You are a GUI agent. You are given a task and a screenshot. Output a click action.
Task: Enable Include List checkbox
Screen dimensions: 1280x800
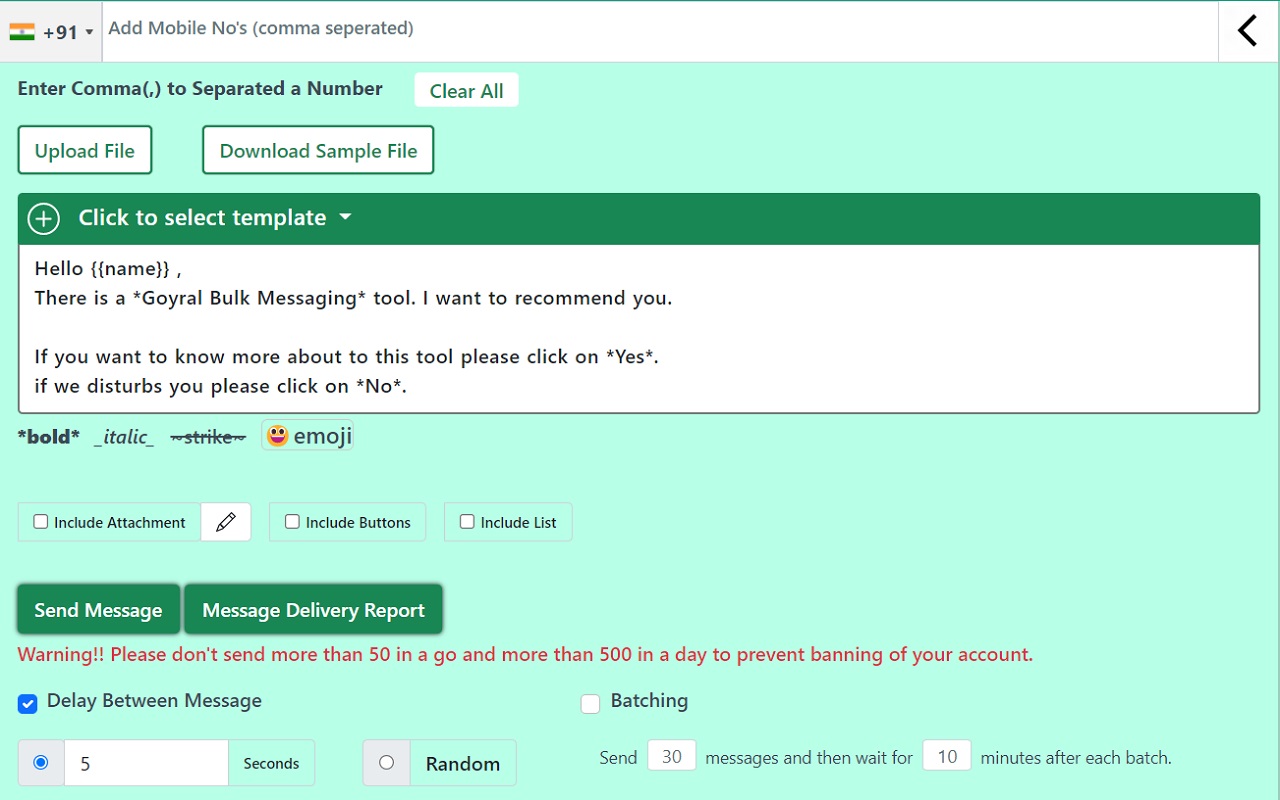pyautogui.click(x=467, y=521)
